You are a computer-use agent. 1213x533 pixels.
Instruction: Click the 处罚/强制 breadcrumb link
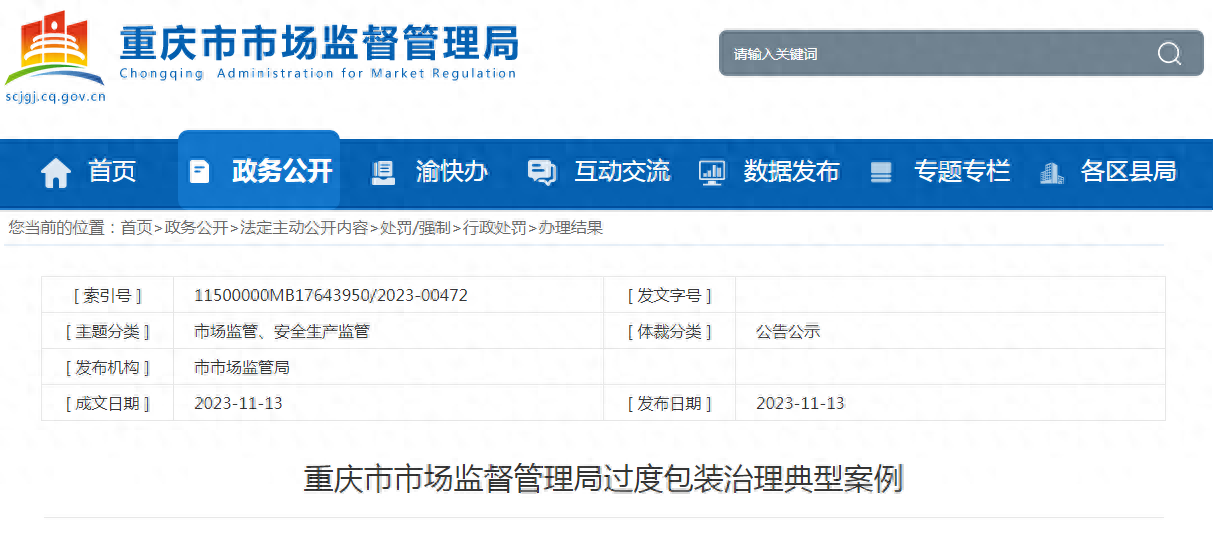pos(415,228)
